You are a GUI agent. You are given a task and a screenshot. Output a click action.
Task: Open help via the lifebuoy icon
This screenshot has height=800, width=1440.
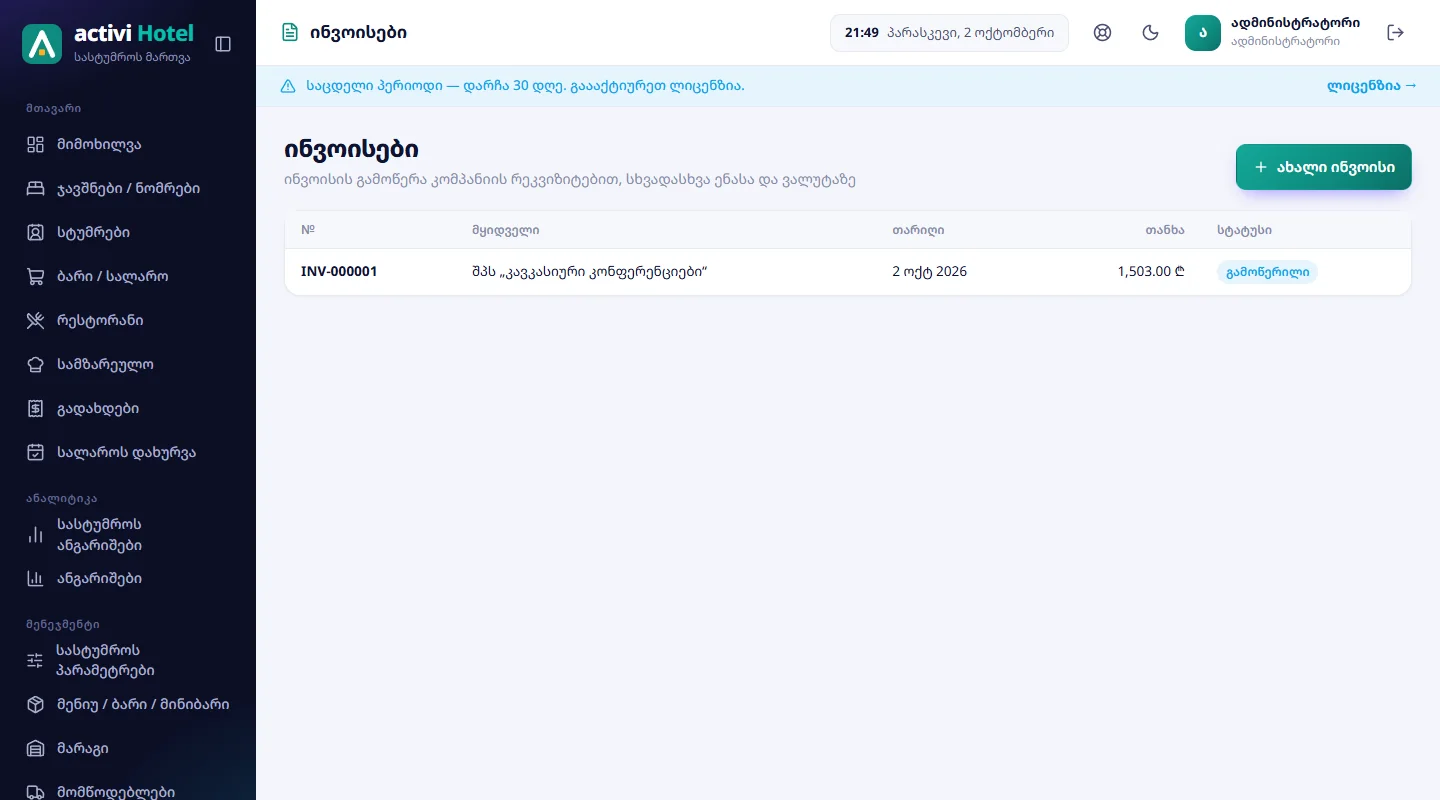coord(1103,32)
